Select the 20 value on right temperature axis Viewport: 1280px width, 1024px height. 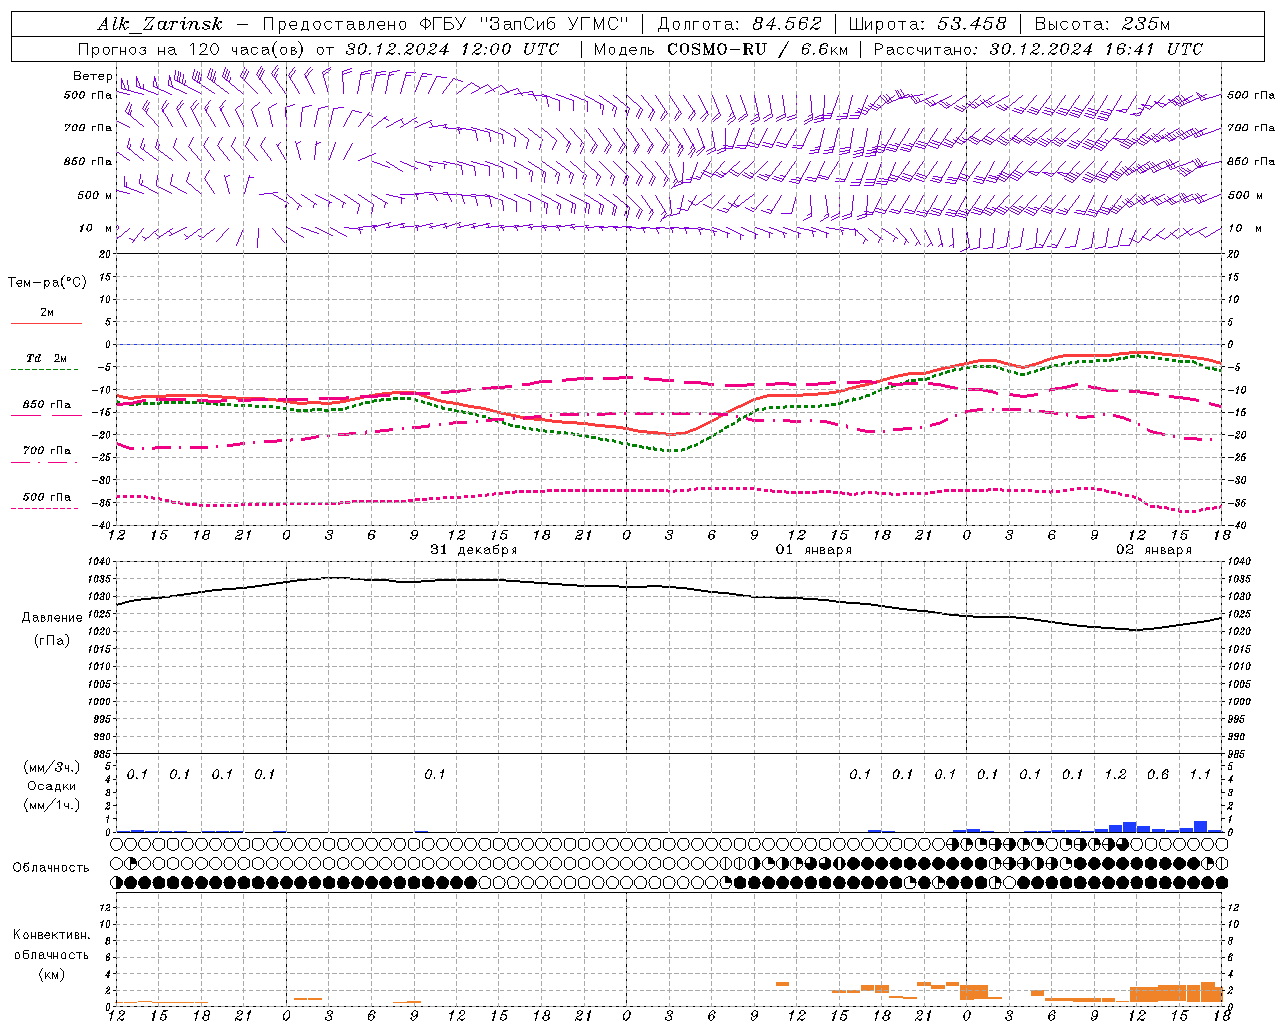1234,255
